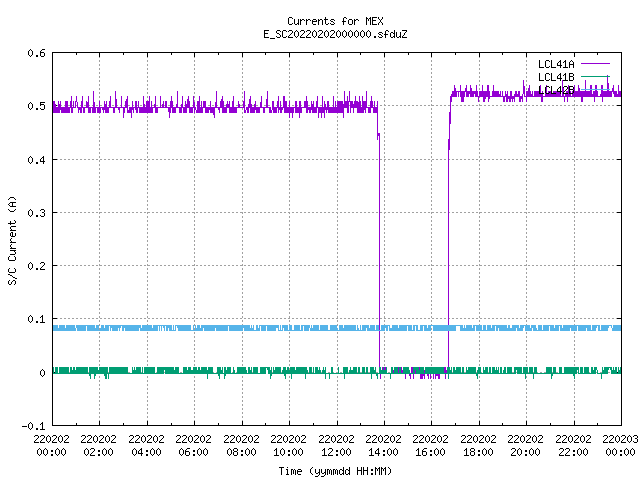Click the green LCL41B legend line sample
Image resolution: width=640 pixels, height=480 pixels.
595,76
